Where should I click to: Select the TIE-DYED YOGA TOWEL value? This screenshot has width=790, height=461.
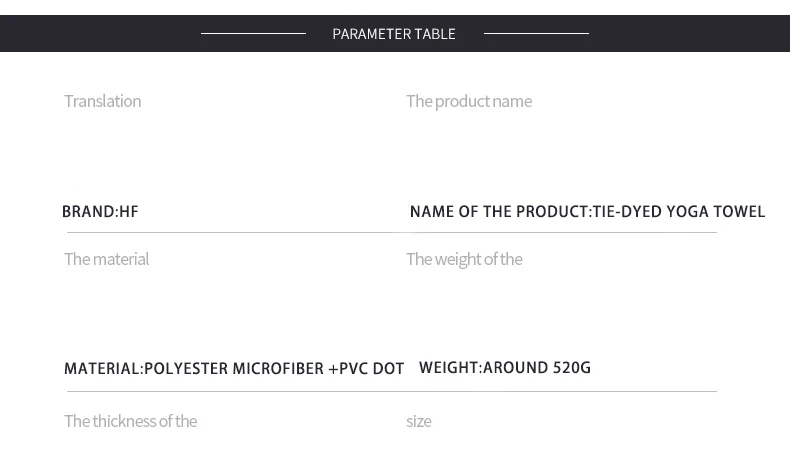pyautogui.click(x=679, y=212)
